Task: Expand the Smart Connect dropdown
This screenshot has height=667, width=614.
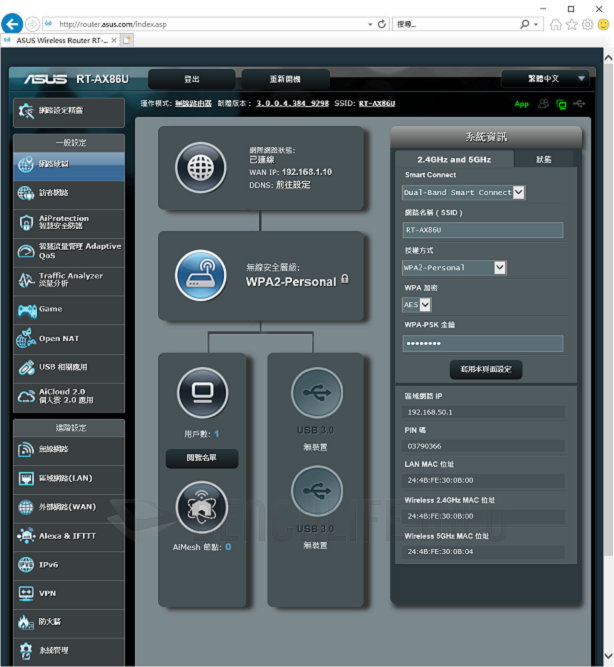Action: pyautogui.click(x=518, y=192)
